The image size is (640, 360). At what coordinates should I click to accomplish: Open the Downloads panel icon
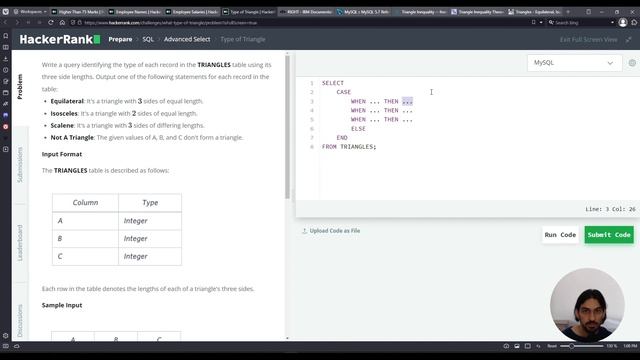[6, 59]
